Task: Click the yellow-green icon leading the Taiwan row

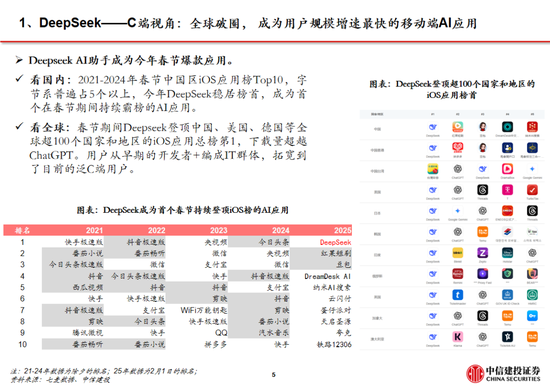Action: (x=433, y=169)
